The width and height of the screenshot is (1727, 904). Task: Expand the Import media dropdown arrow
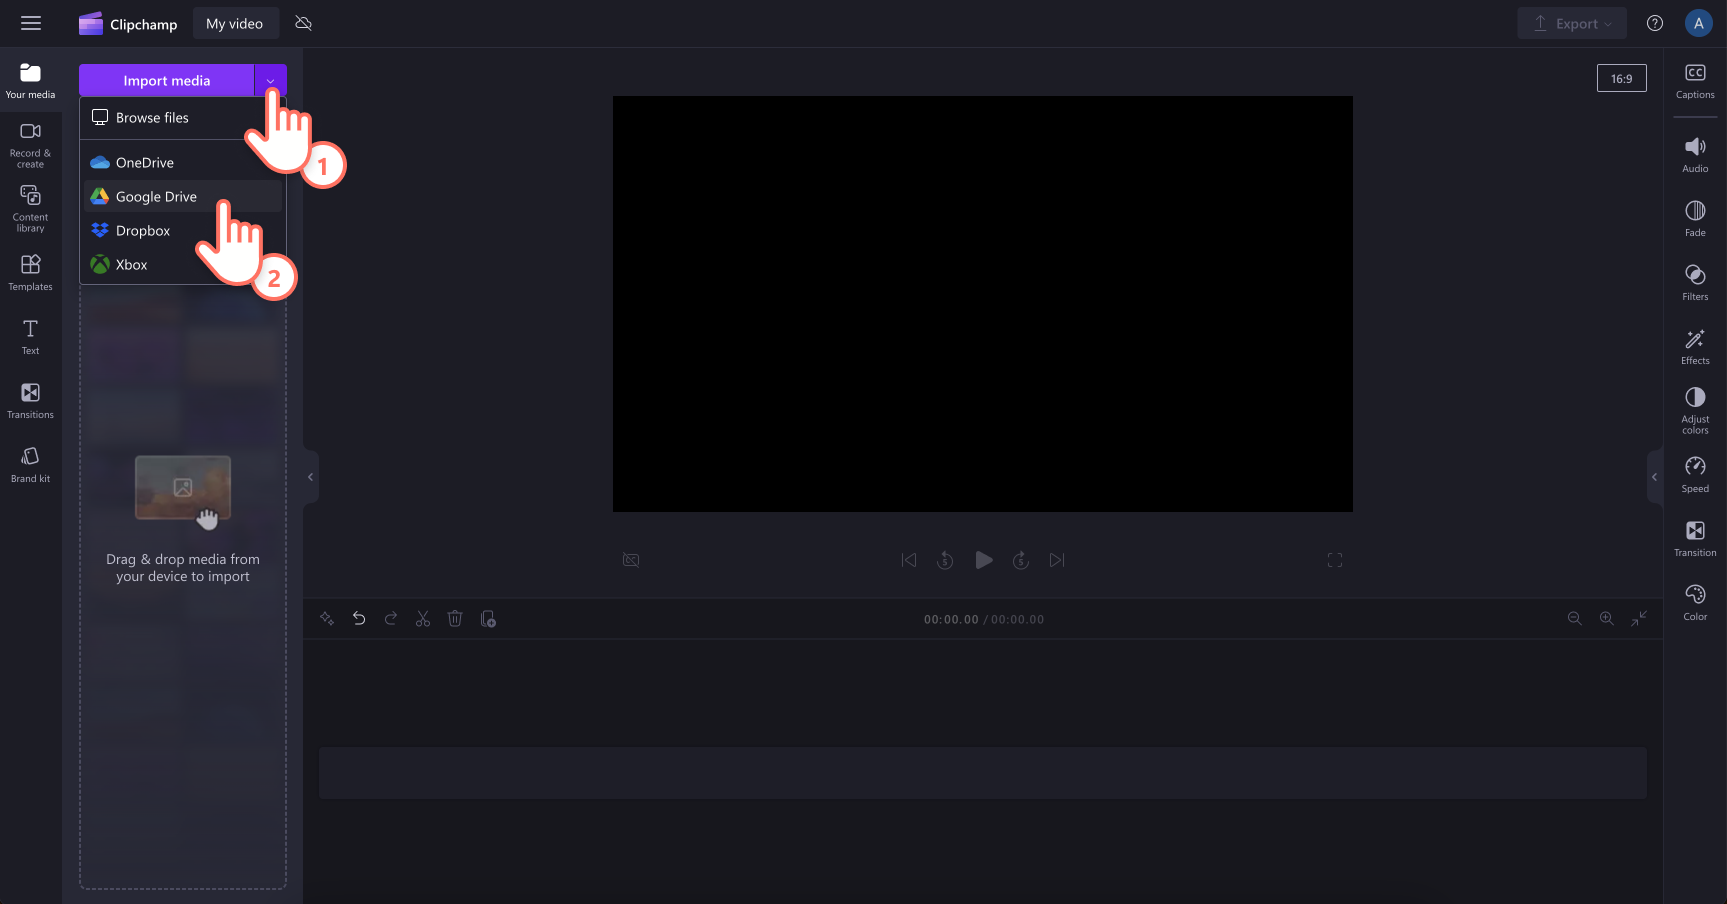[270, 80]
